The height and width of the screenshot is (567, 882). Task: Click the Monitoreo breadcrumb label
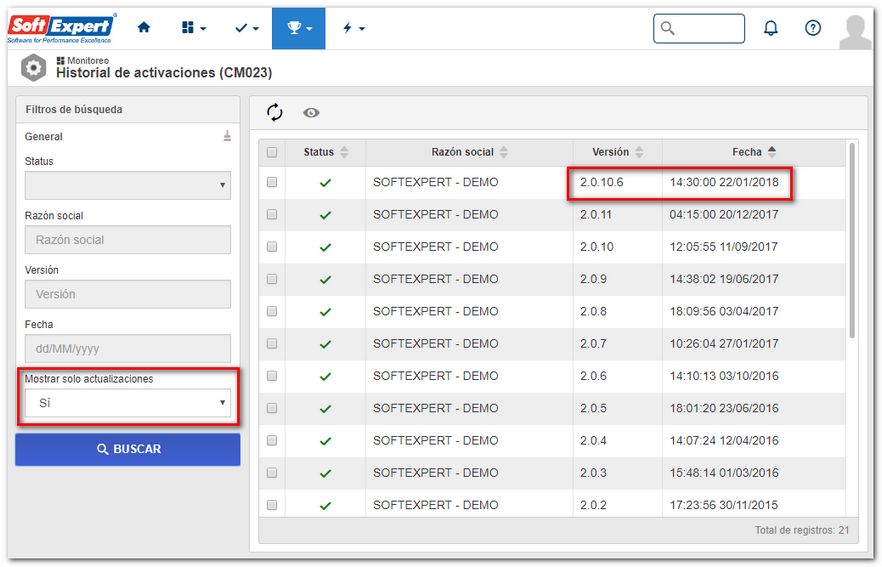[88, 60]
